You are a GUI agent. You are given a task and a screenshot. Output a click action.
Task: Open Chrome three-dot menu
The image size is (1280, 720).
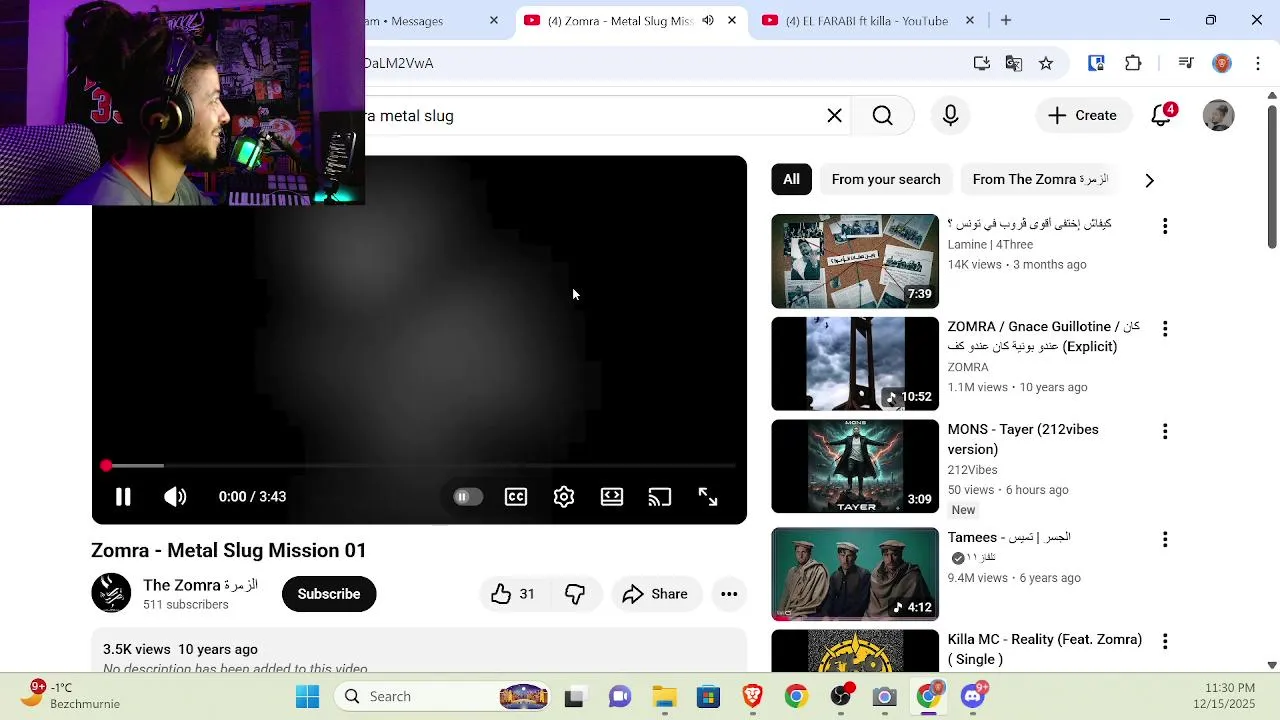click(1258, 63)
